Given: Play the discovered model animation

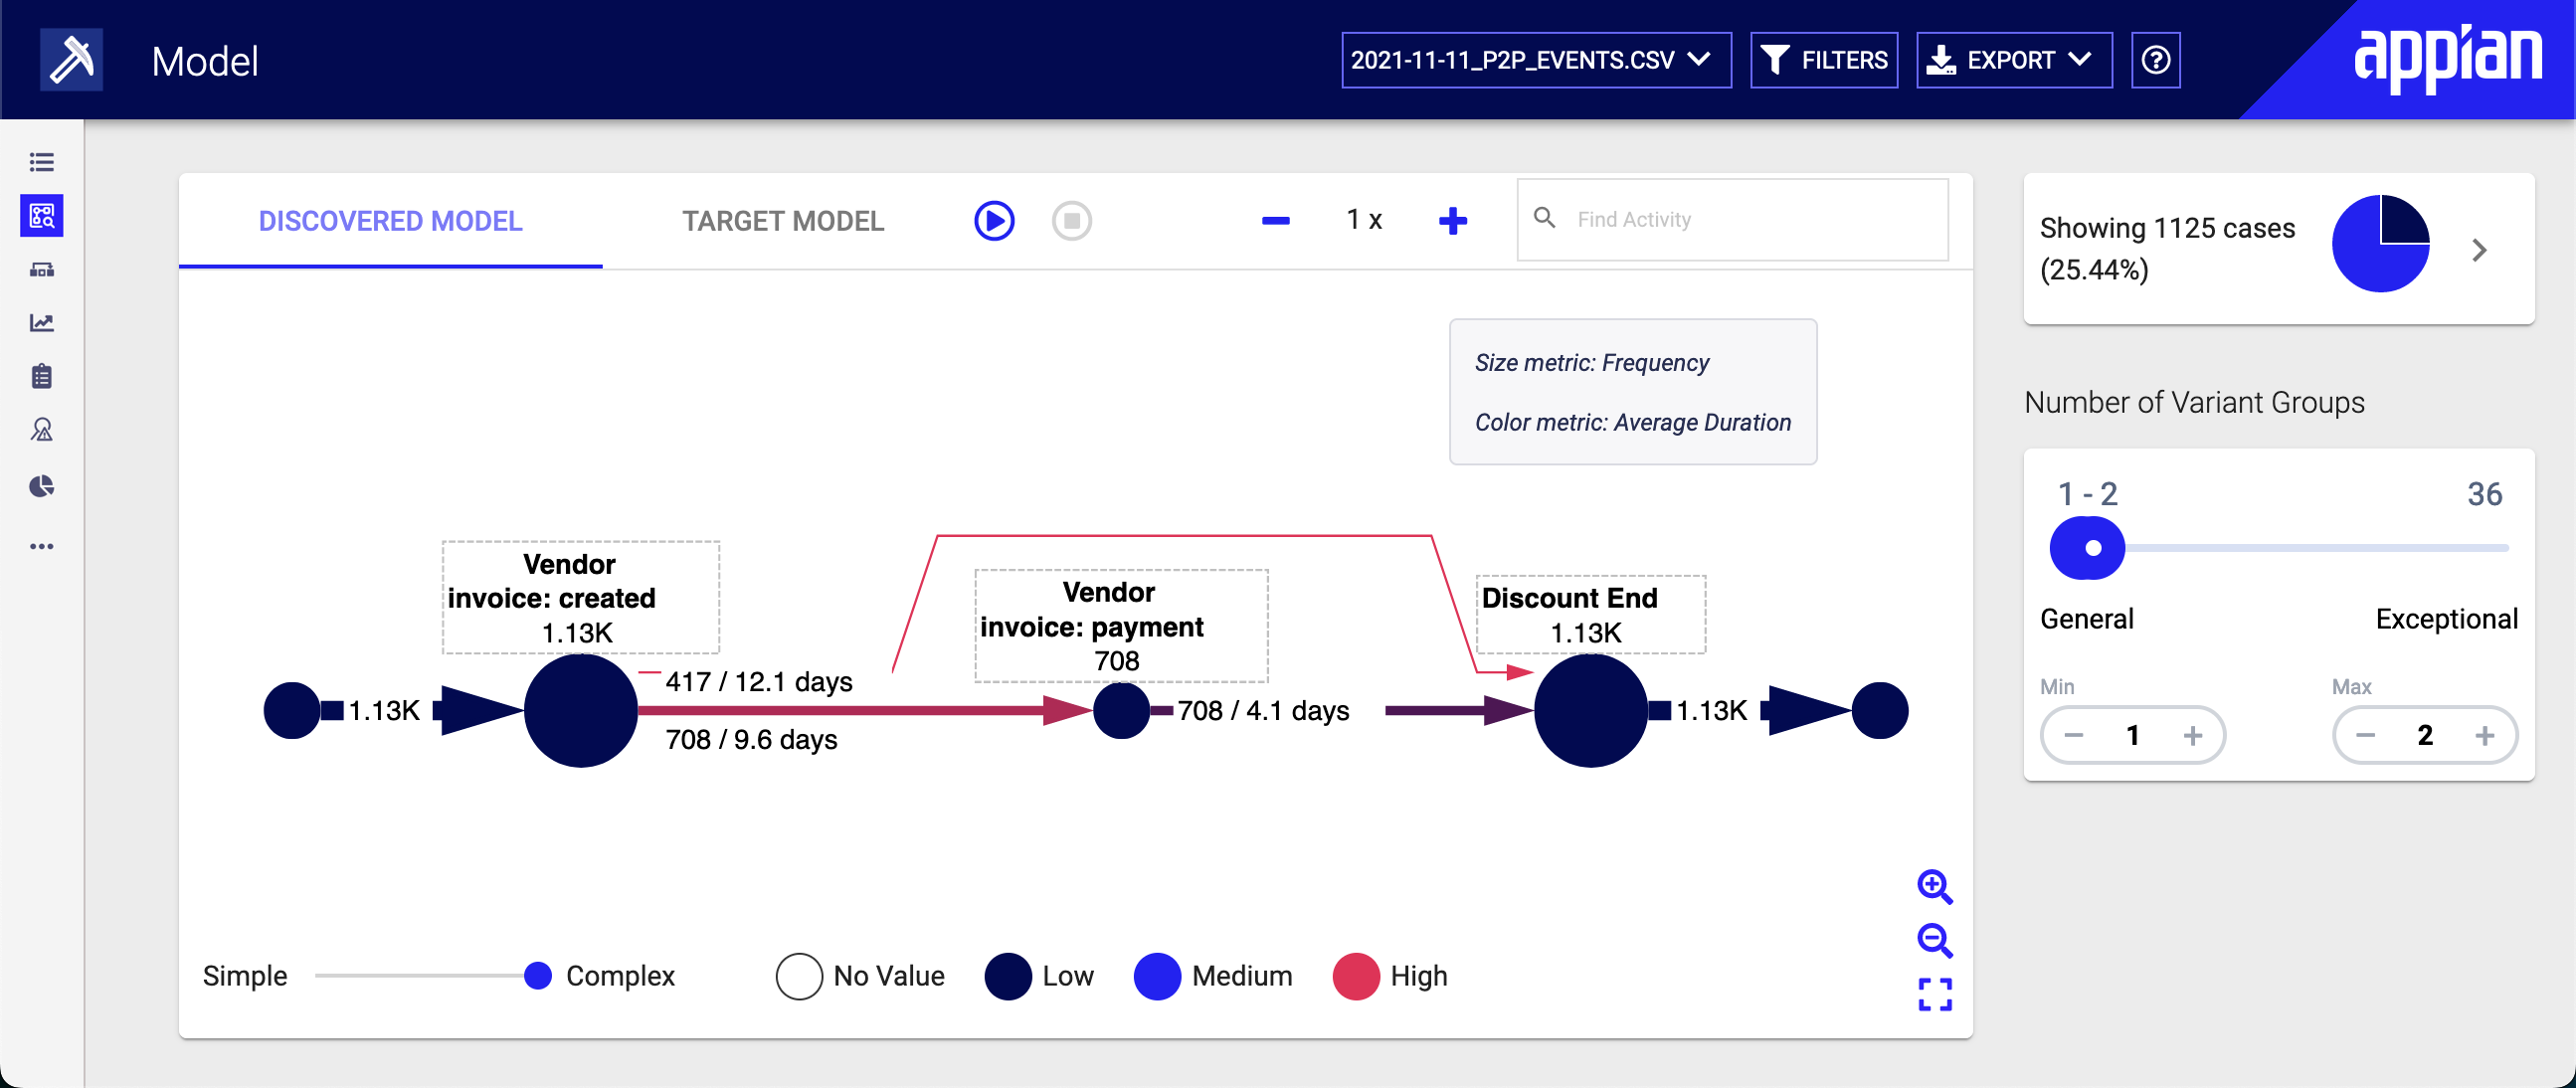Looking at the screenshot, I should [x=996, y=219].
